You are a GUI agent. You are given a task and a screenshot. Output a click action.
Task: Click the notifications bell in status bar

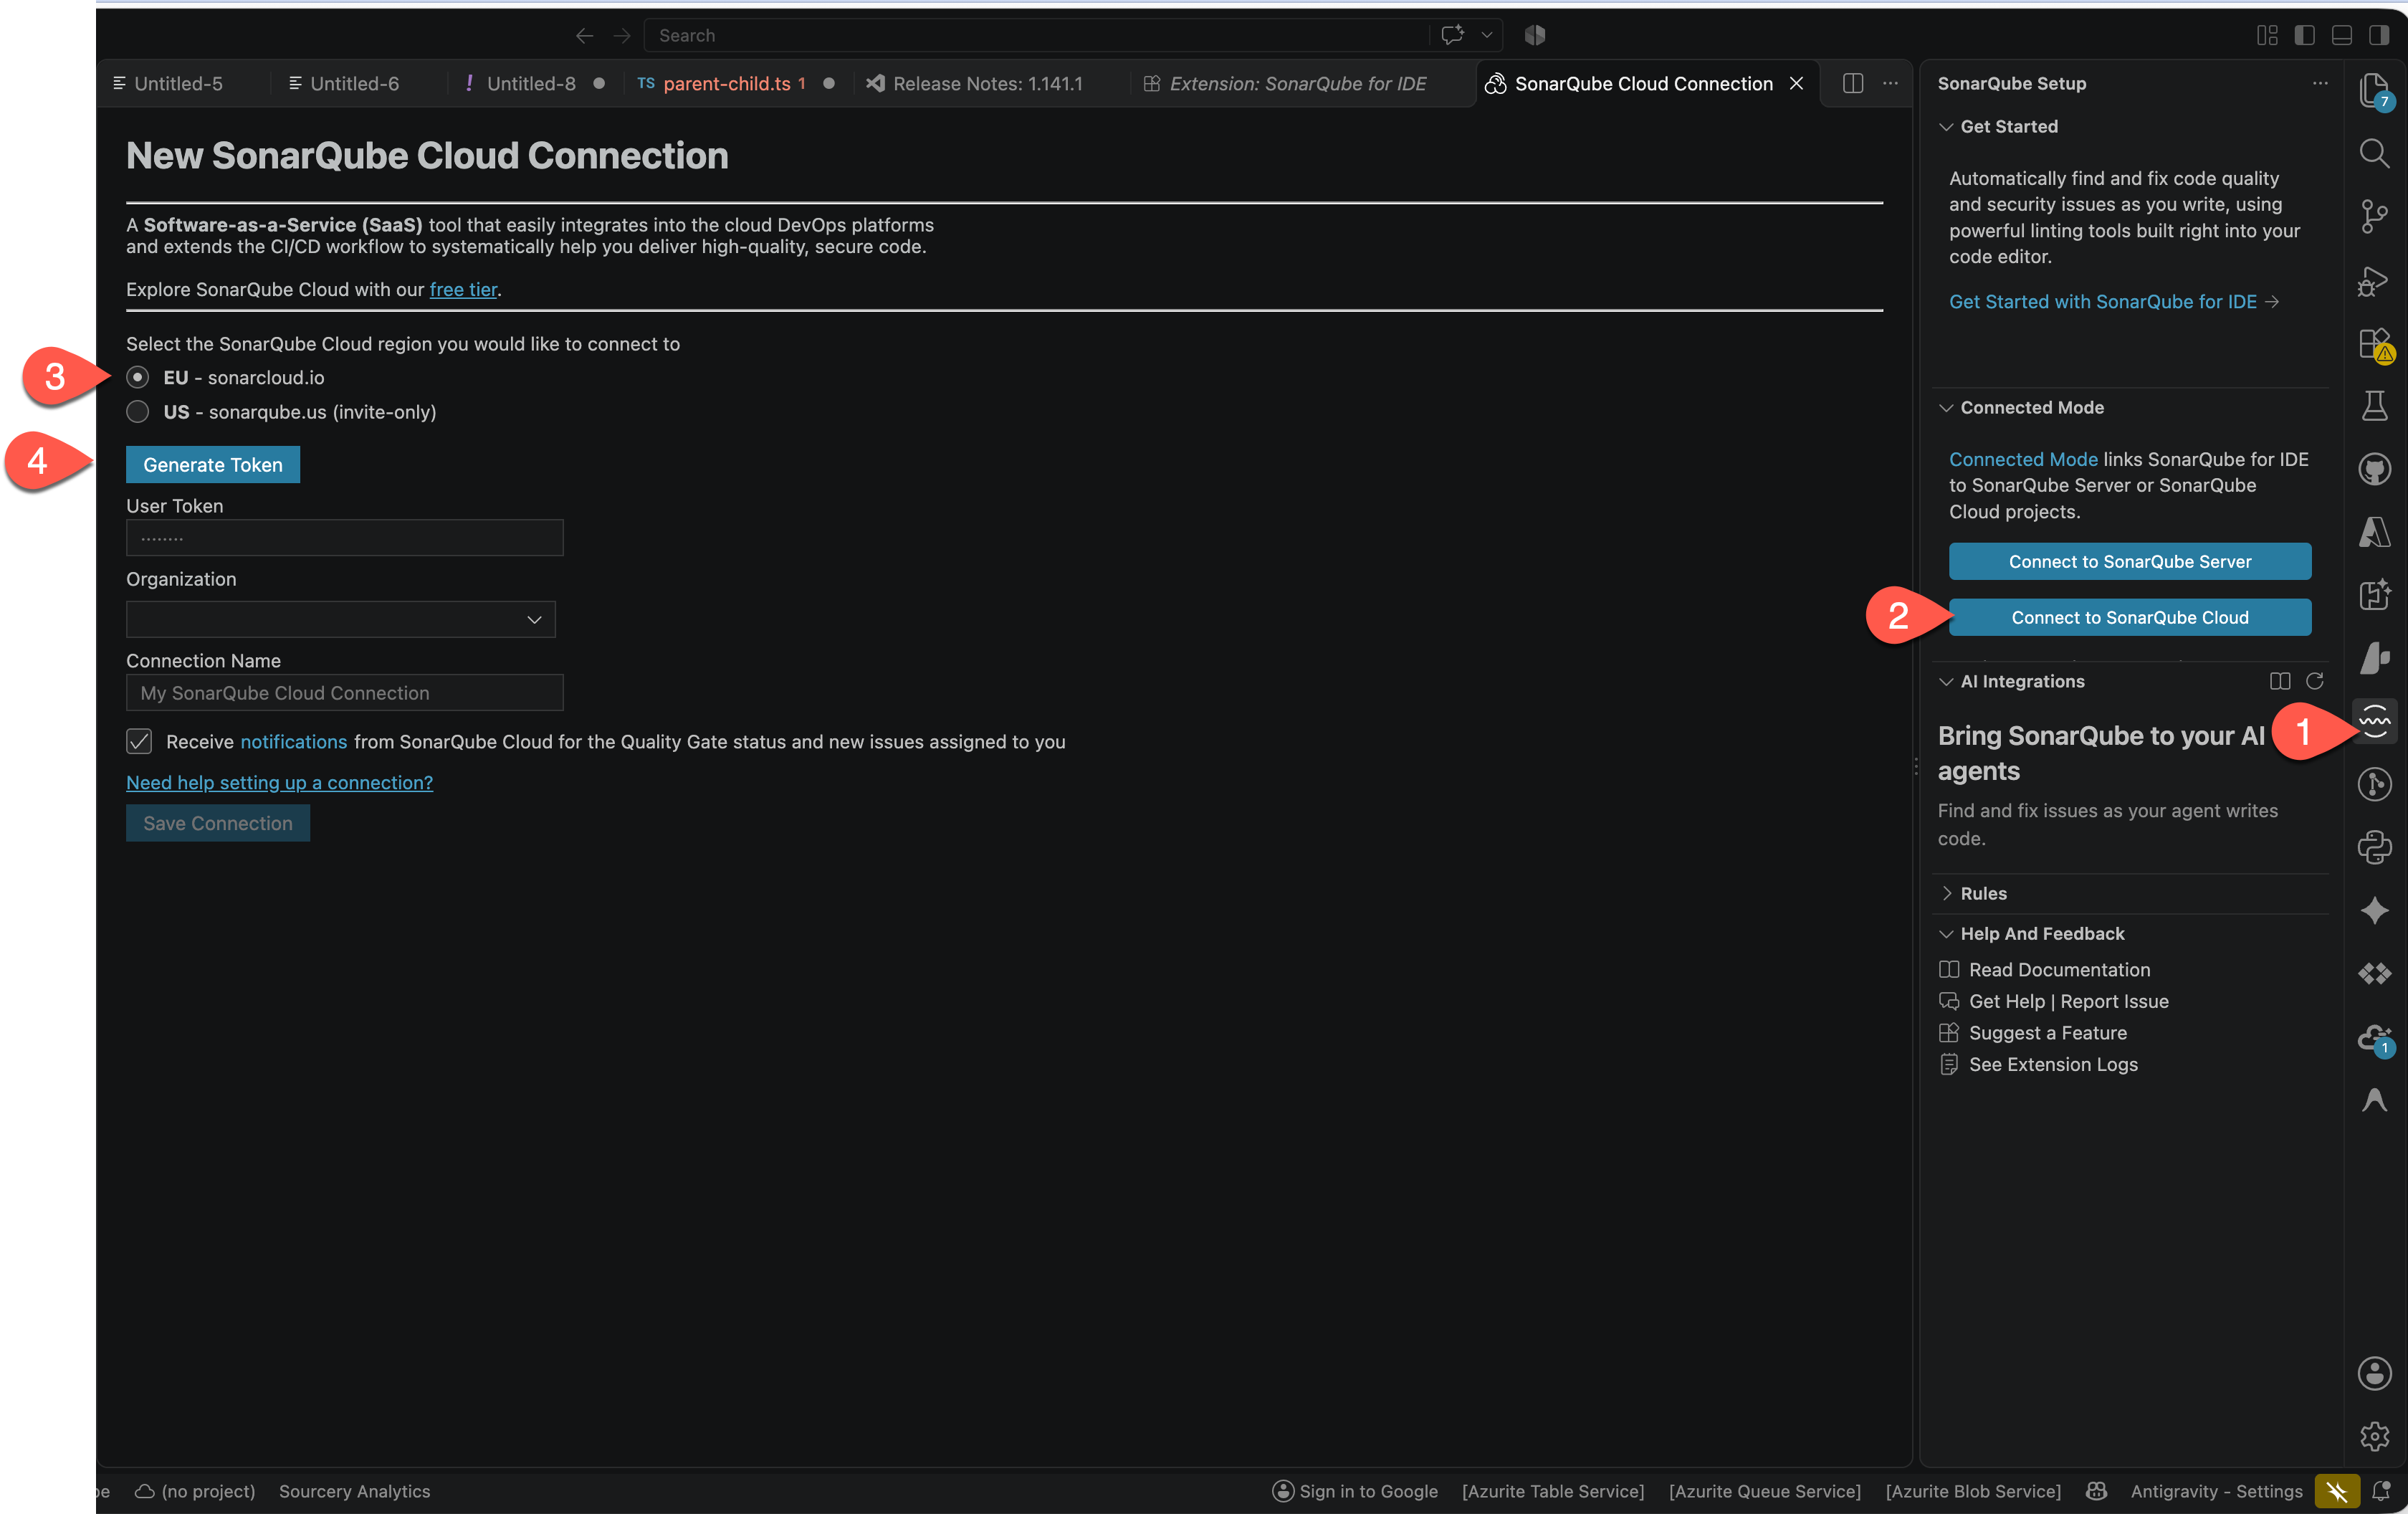pyautogui.click(x=2382, y=1491)
